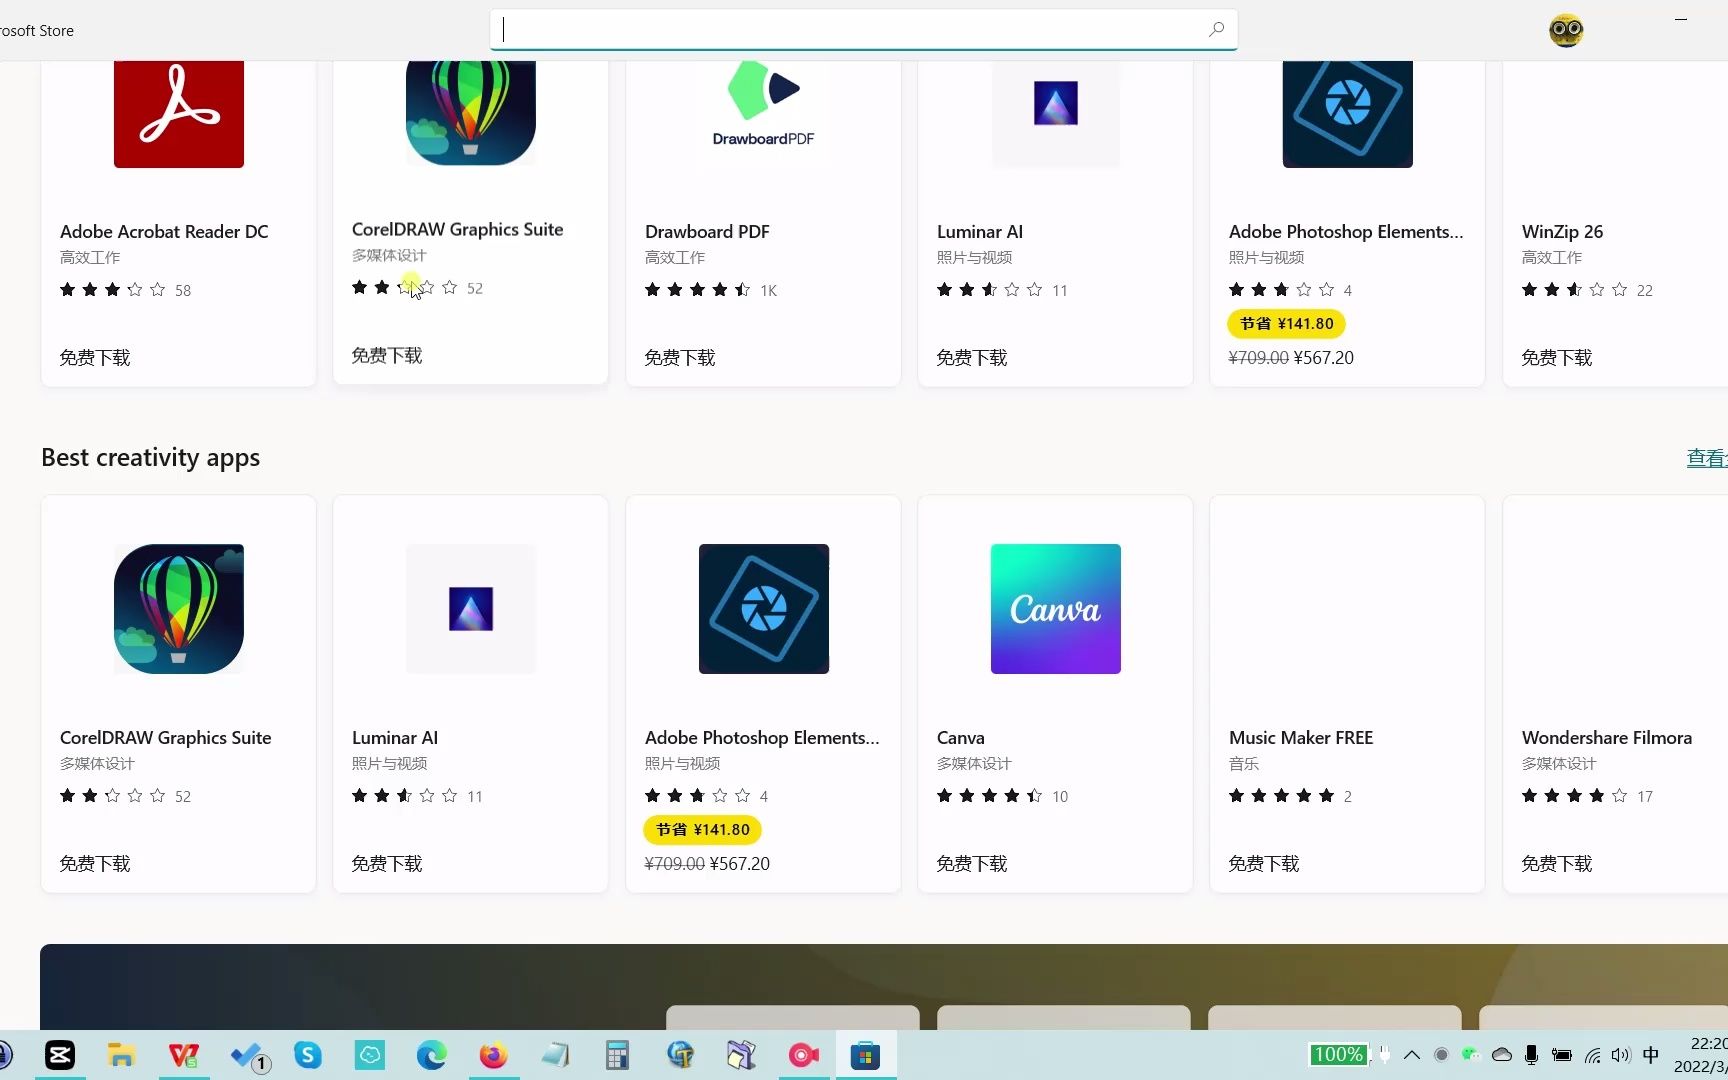
Task: Click free download on Canva card
Action: point(972,864)
